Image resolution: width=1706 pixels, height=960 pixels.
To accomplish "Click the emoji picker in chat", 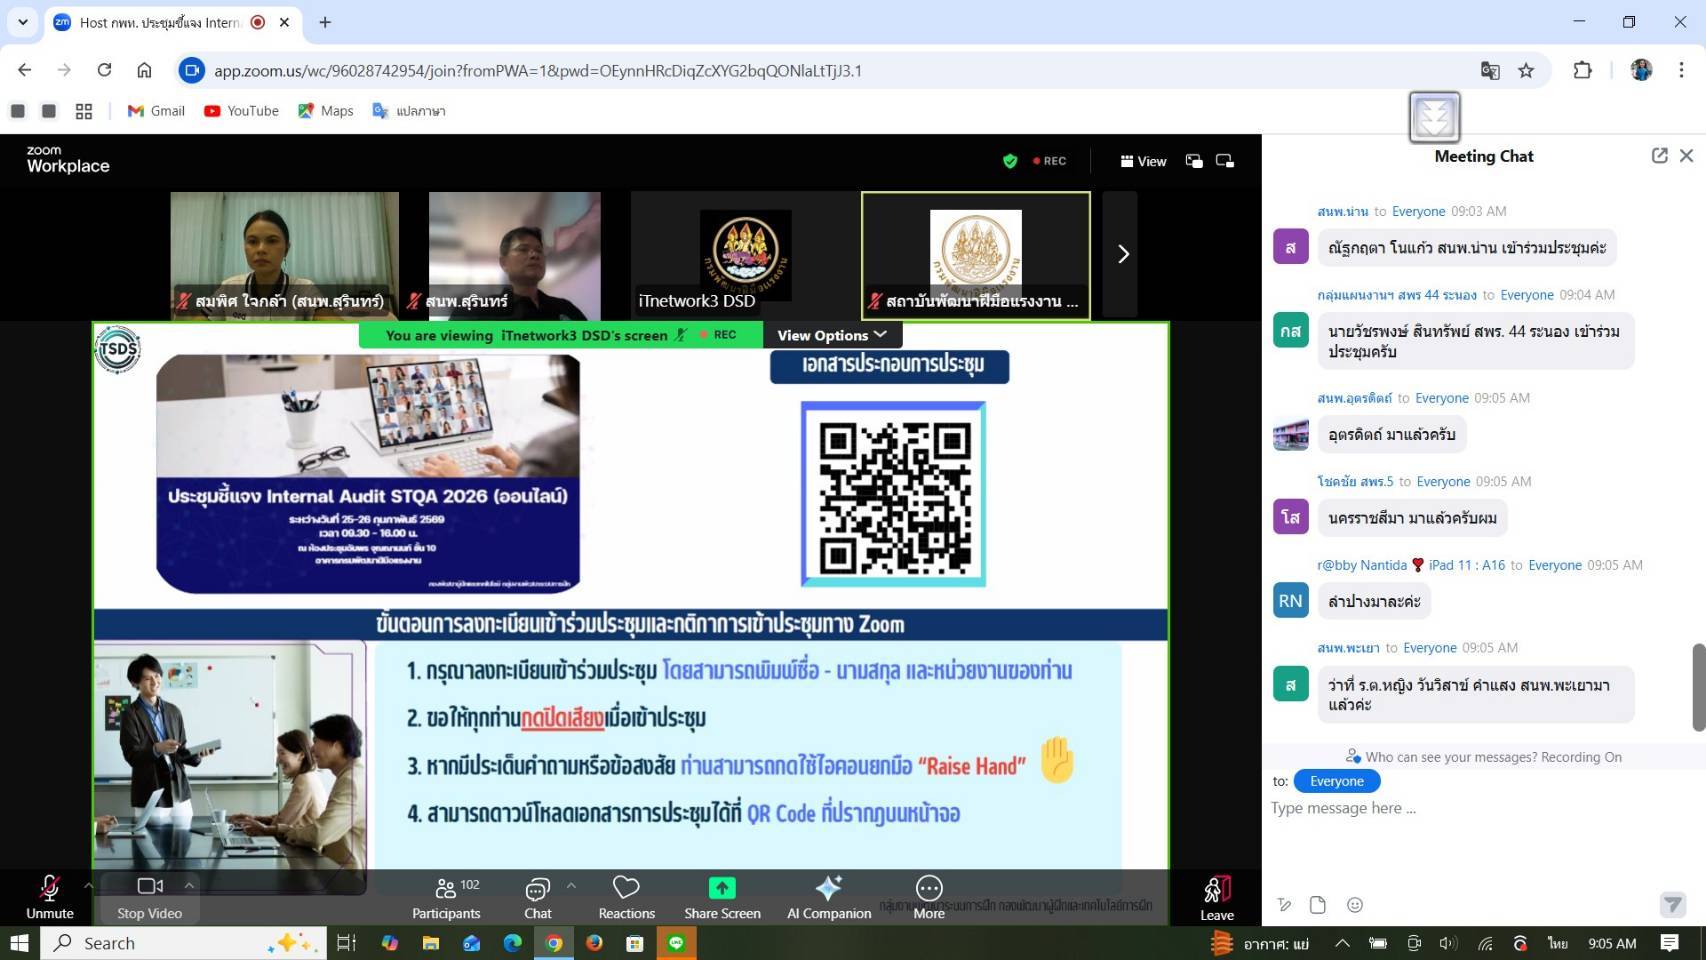I will [x=1355, y=905].
